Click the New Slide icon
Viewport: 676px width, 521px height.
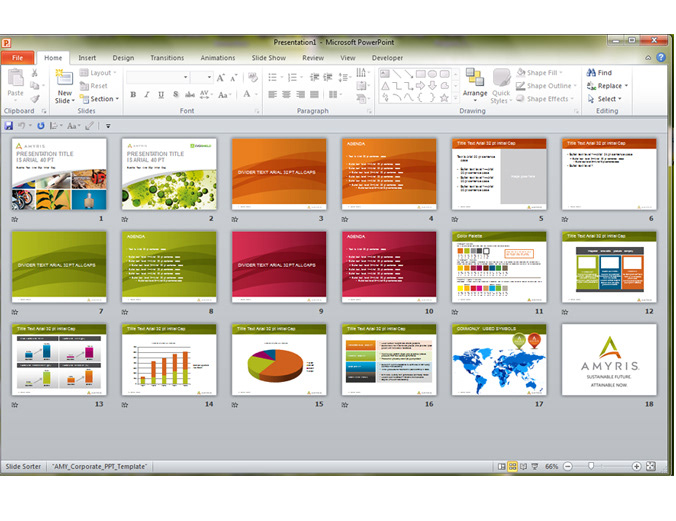click(64, 80)
